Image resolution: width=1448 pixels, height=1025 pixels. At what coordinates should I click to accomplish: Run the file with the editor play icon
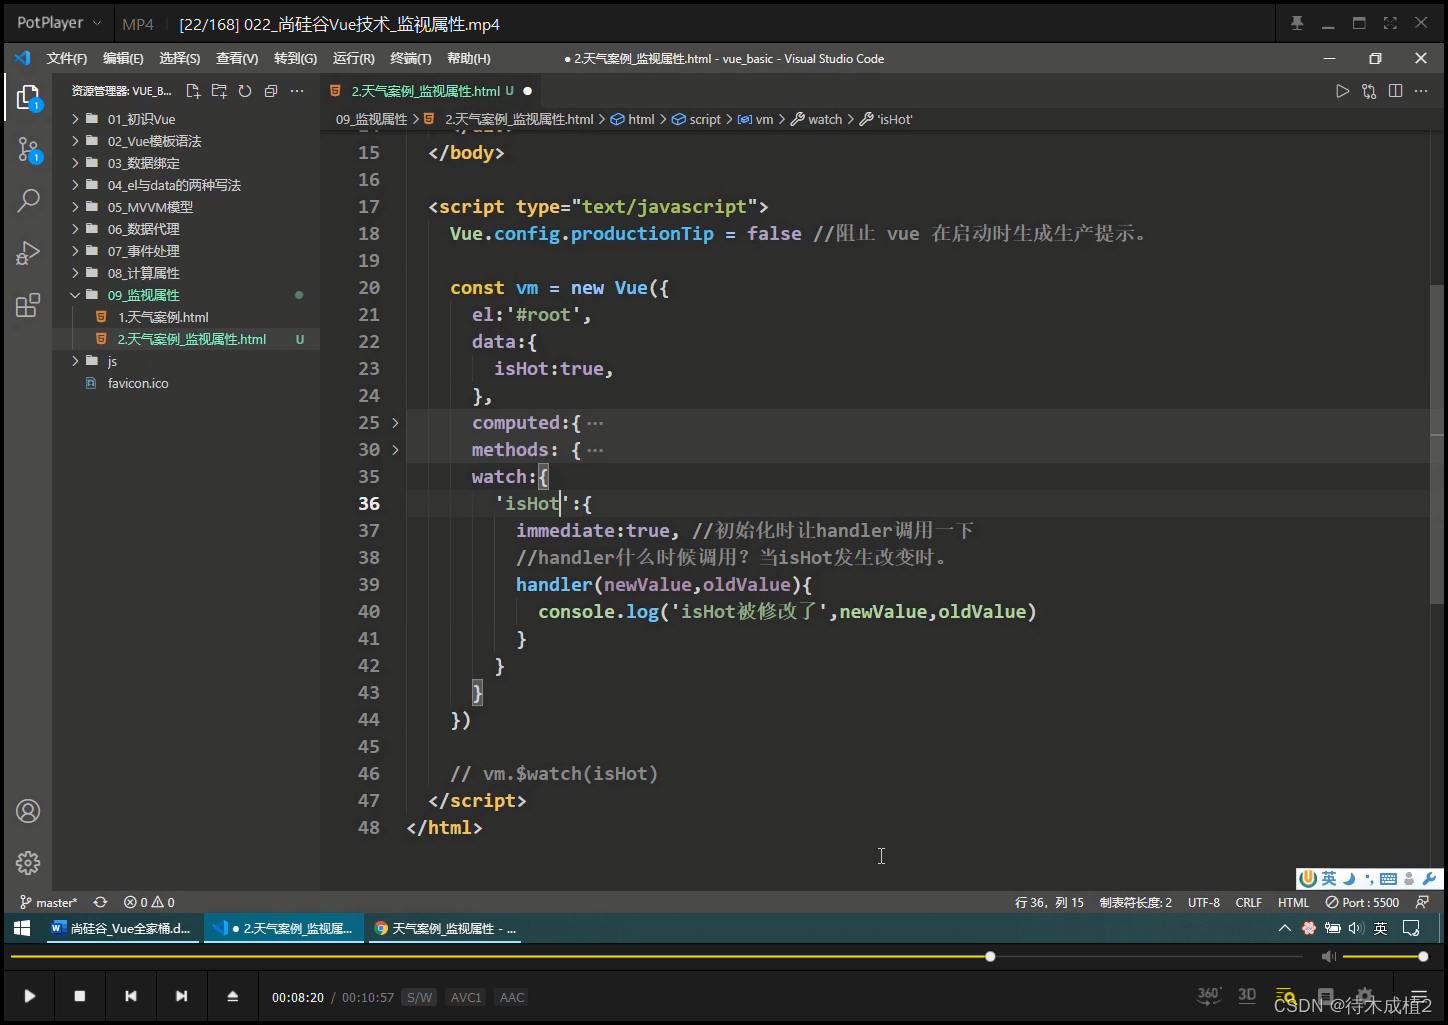1342,91
